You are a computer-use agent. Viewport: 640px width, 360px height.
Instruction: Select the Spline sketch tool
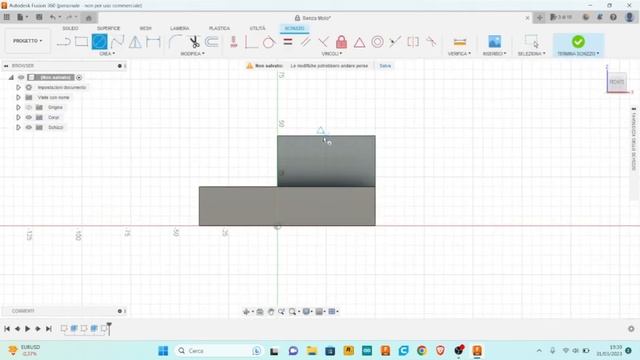click(118, 42)
